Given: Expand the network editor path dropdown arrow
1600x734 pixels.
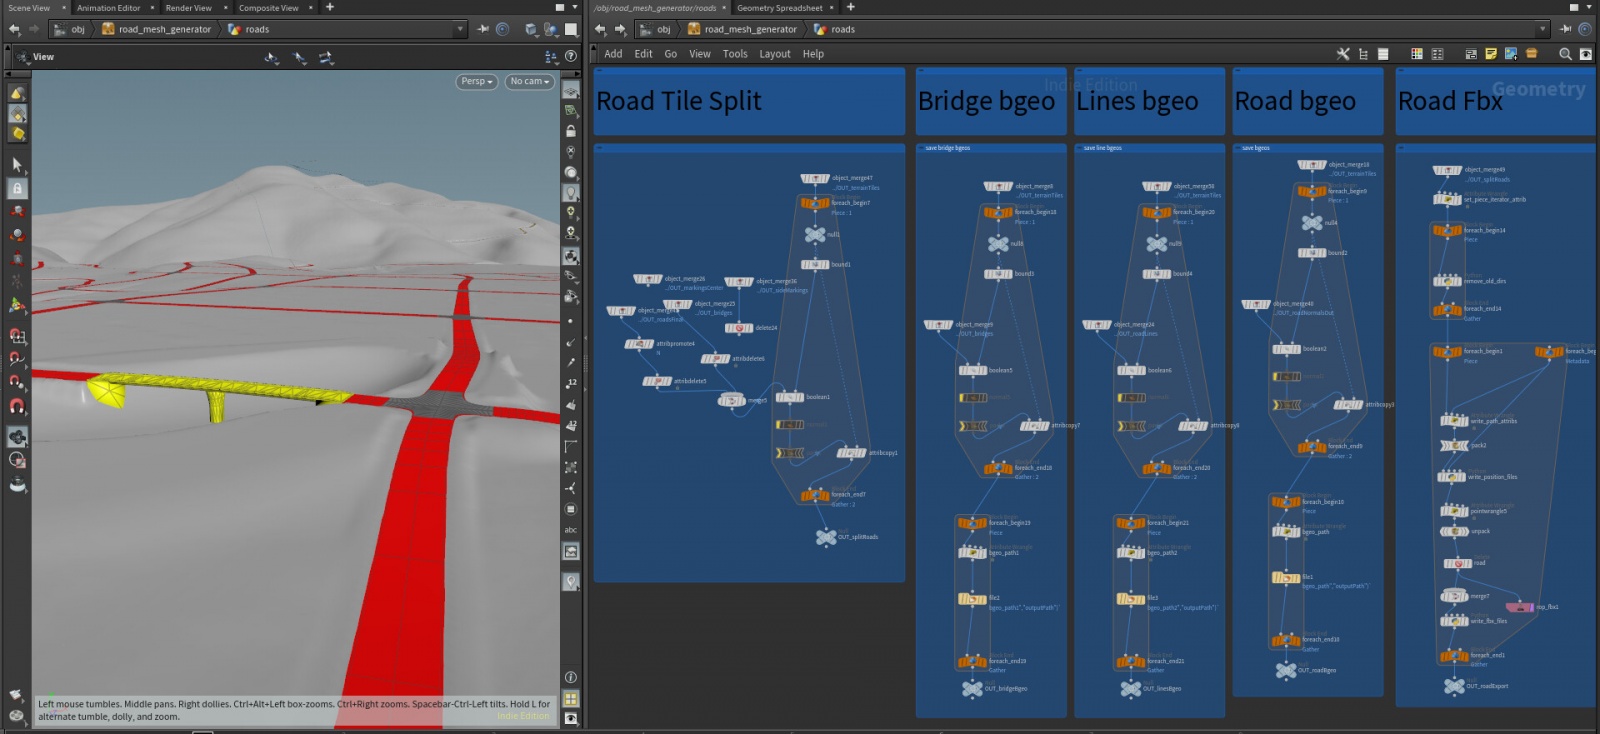Looking at the screenshot, I should tap(1543, 29).
